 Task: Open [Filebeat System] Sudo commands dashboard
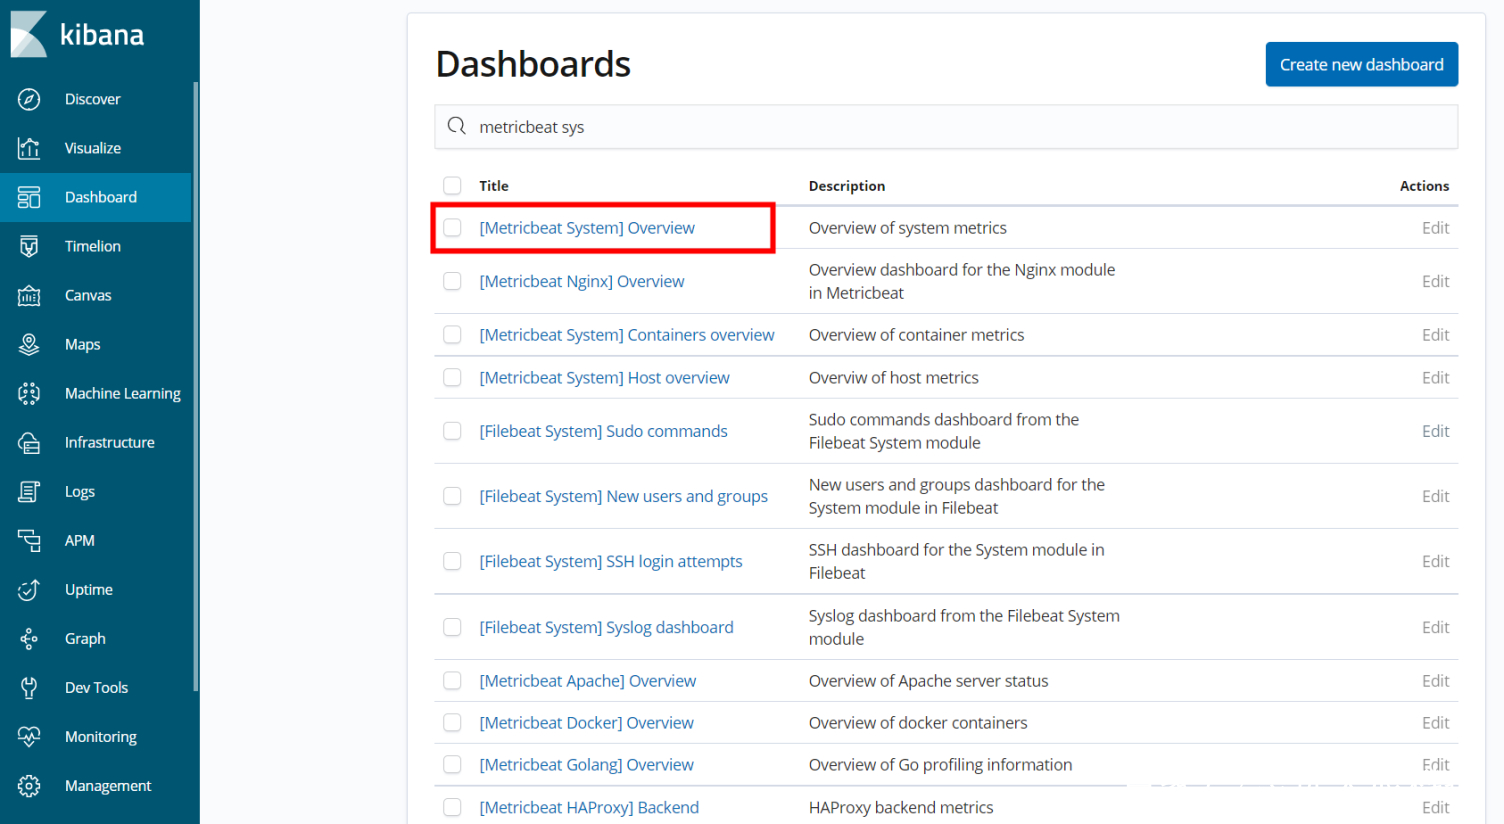click(x=603, y=431)
